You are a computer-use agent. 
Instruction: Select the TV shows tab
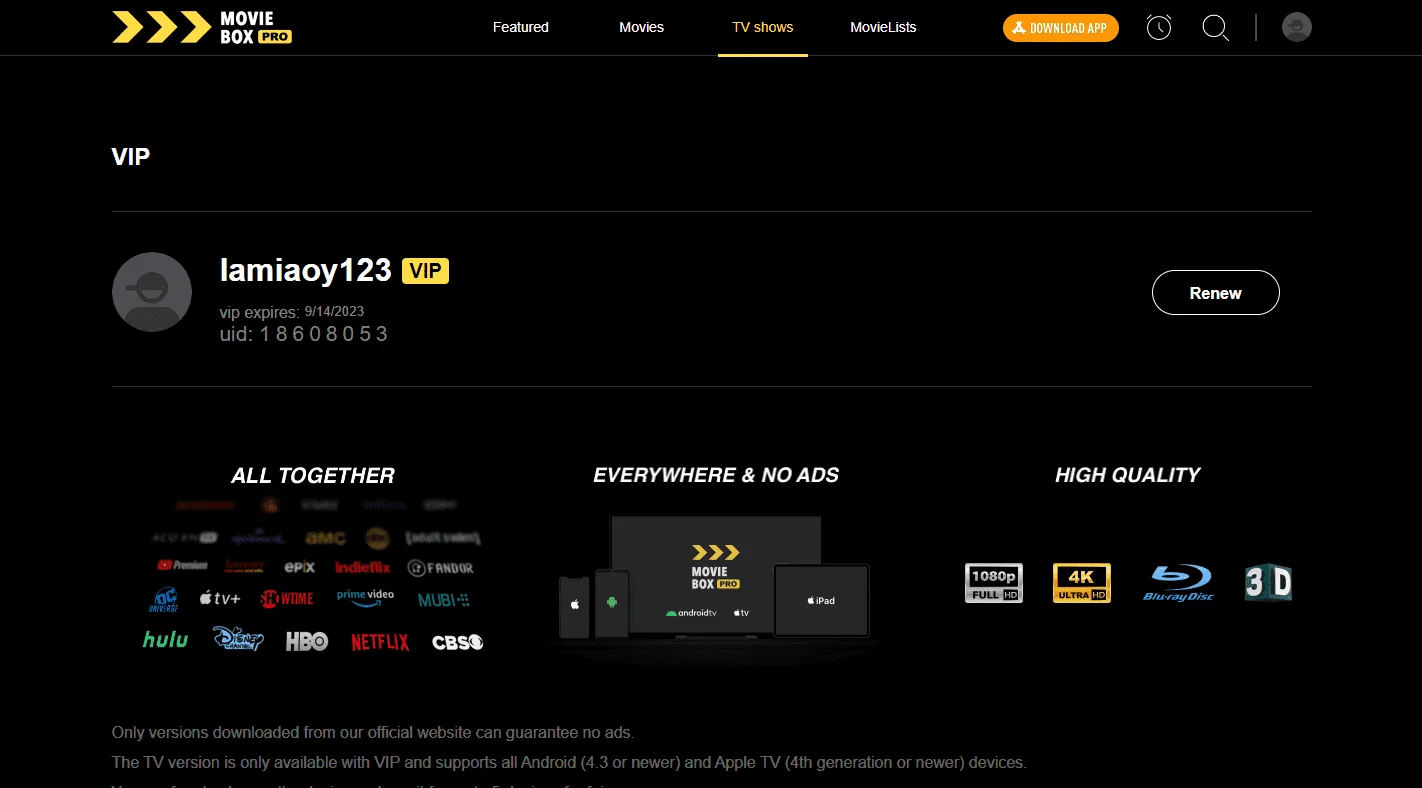[x=763, y=27]
